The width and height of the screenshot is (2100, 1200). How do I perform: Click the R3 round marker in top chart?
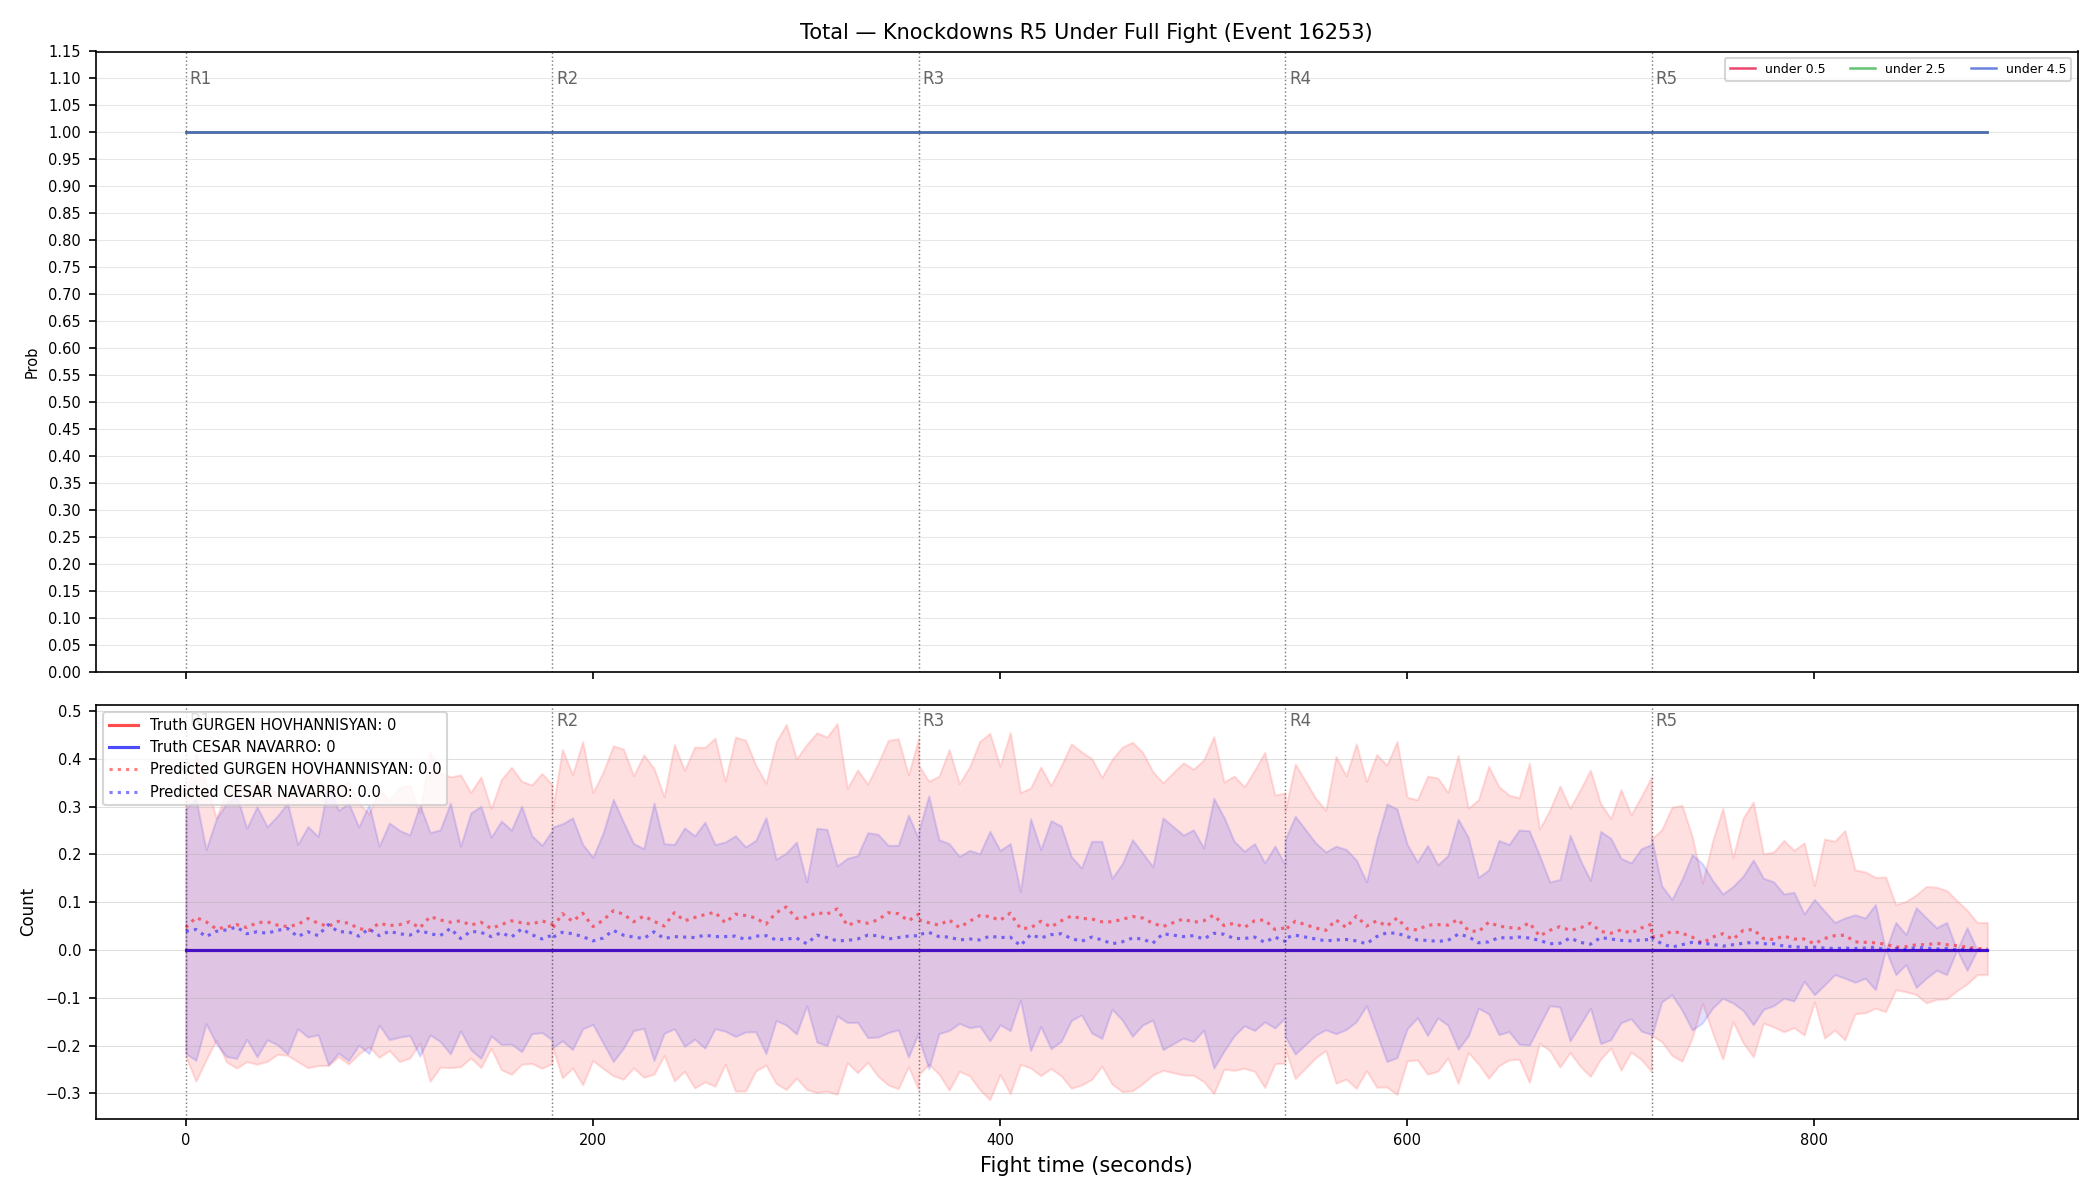[x=933, y=78]
